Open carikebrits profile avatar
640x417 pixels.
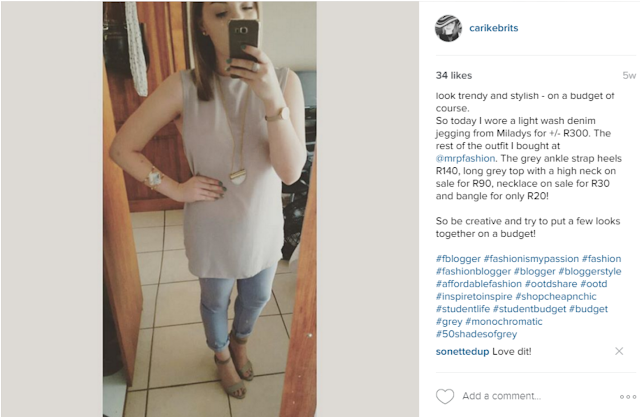(x=448, y=29)
